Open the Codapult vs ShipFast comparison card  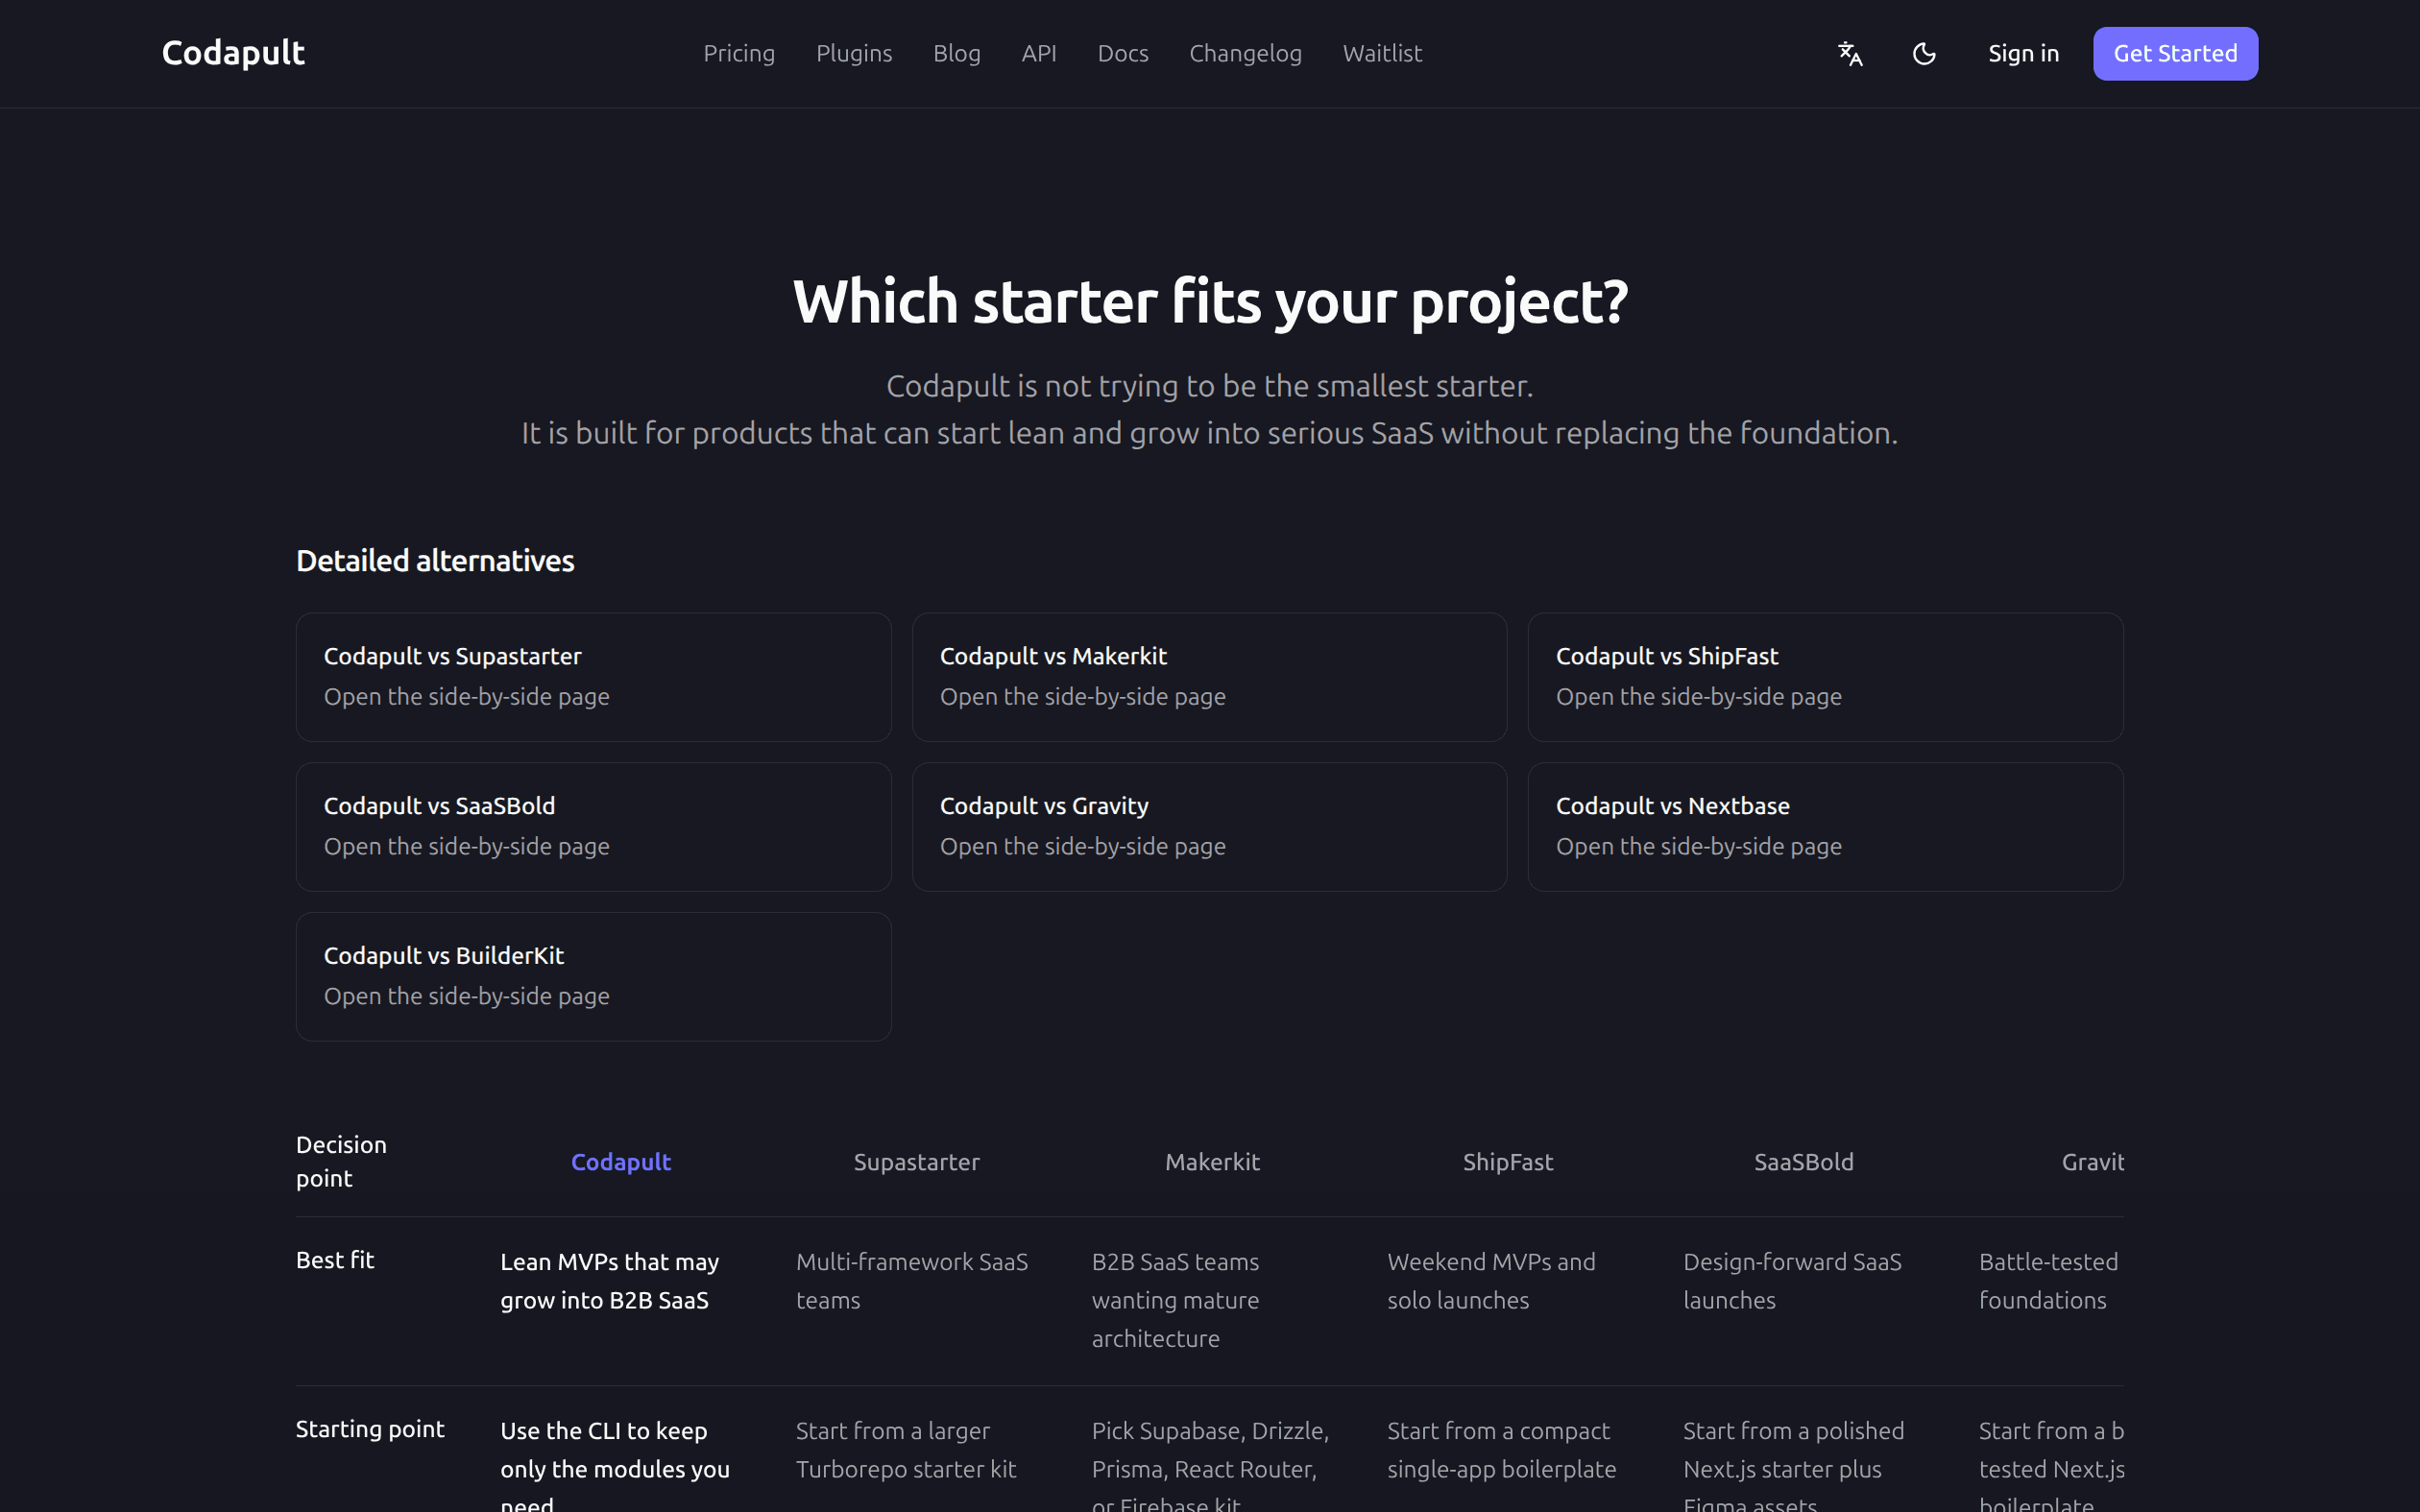1825,677
